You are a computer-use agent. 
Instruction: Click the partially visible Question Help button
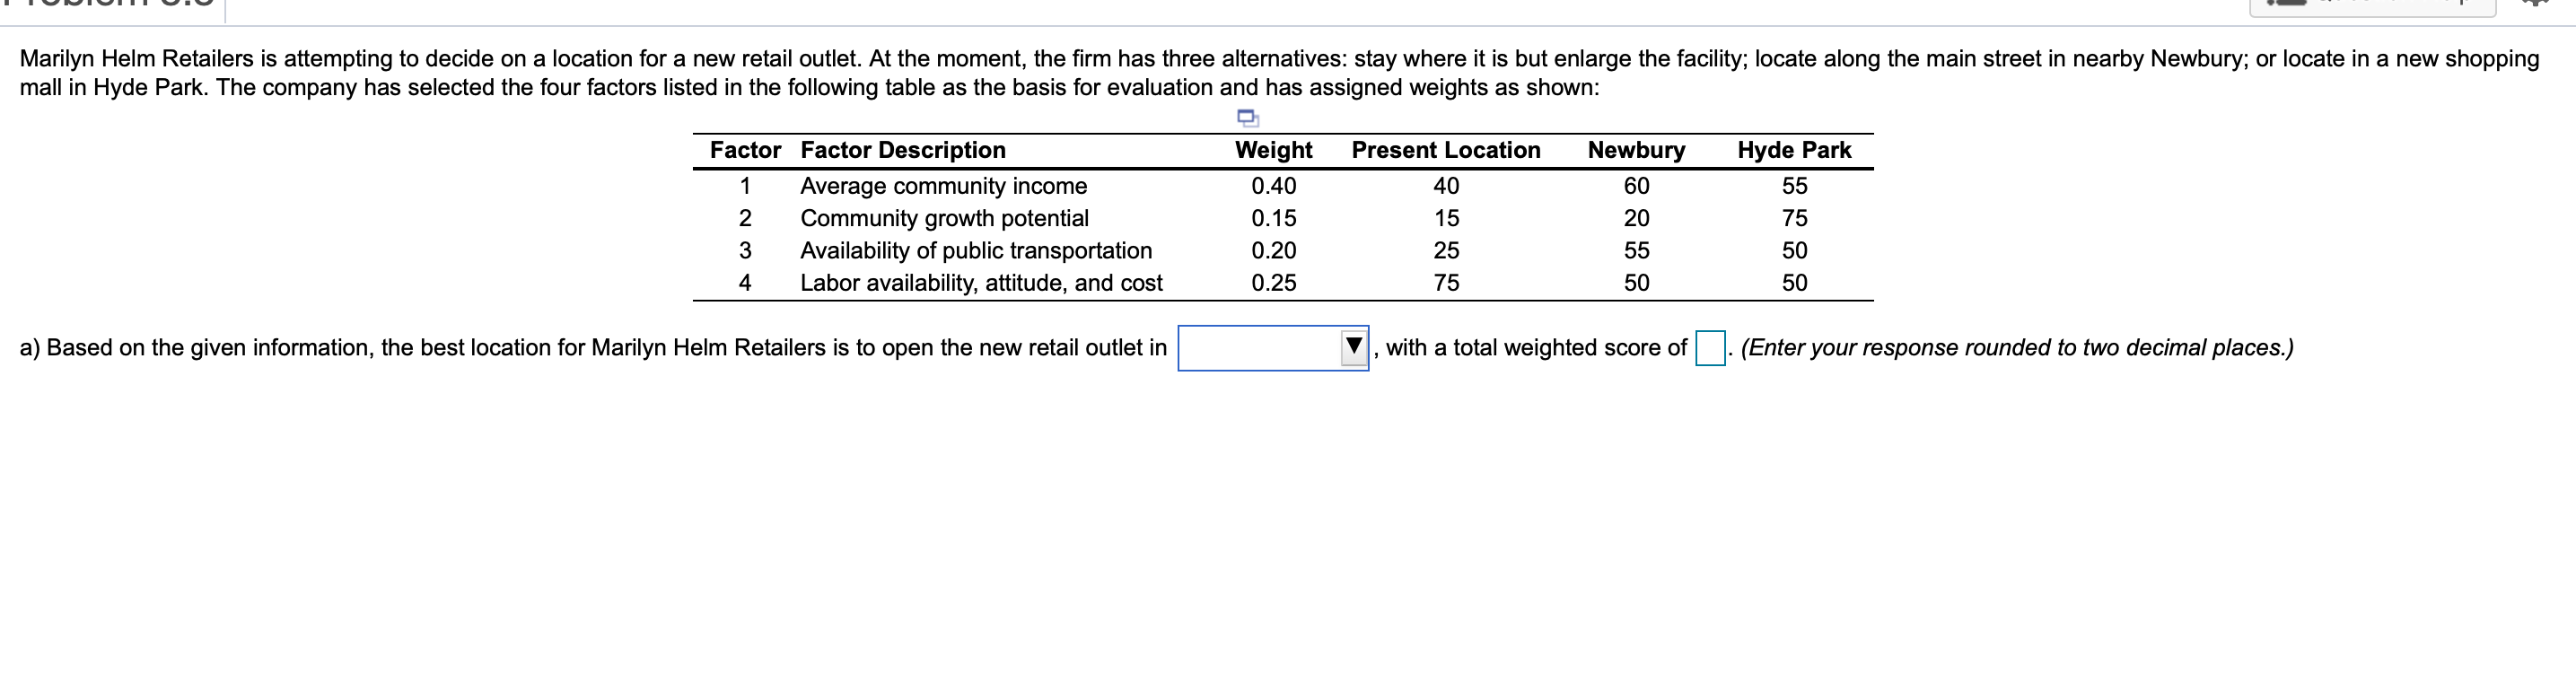click(x=2373, y=6)
